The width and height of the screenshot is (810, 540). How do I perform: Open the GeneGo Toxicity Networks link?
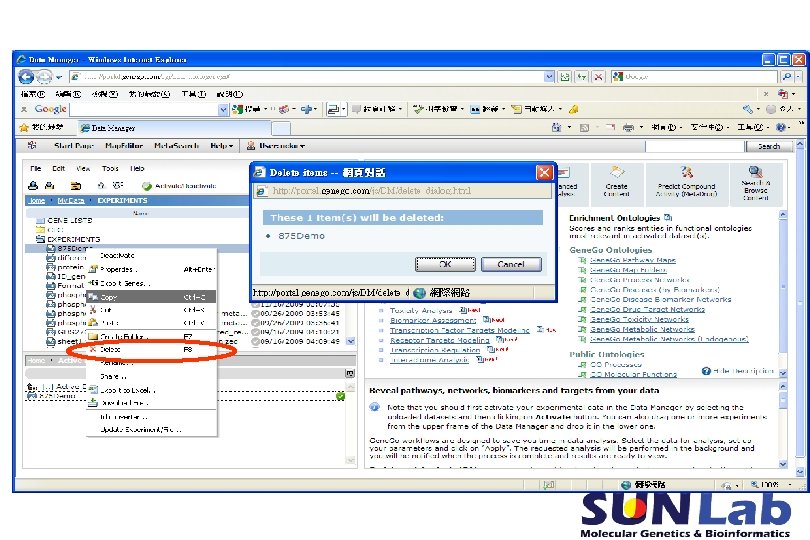point(640,319)
